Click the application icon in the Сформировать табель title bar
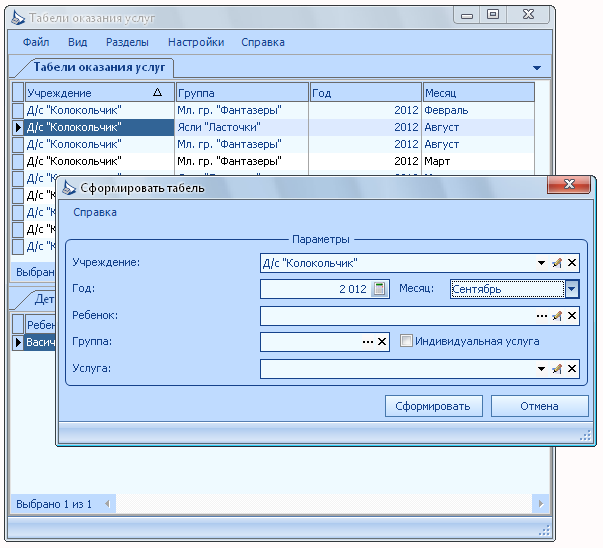 point(69,188)
